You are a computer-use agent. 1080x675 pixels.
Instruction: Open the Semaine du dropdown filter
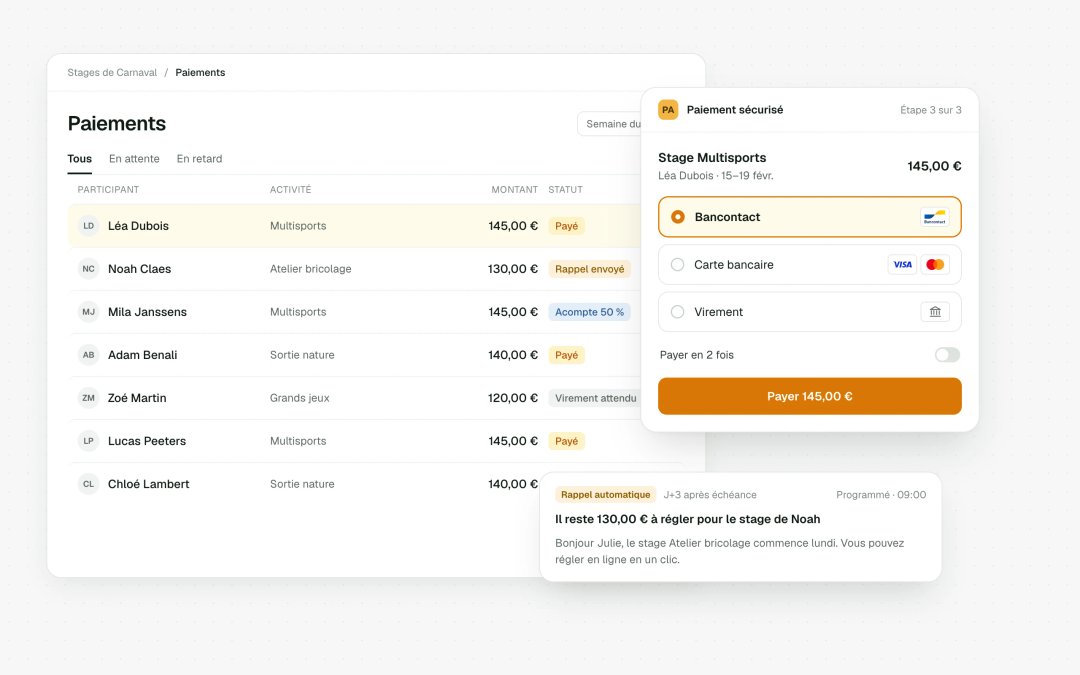click(610, 124)
